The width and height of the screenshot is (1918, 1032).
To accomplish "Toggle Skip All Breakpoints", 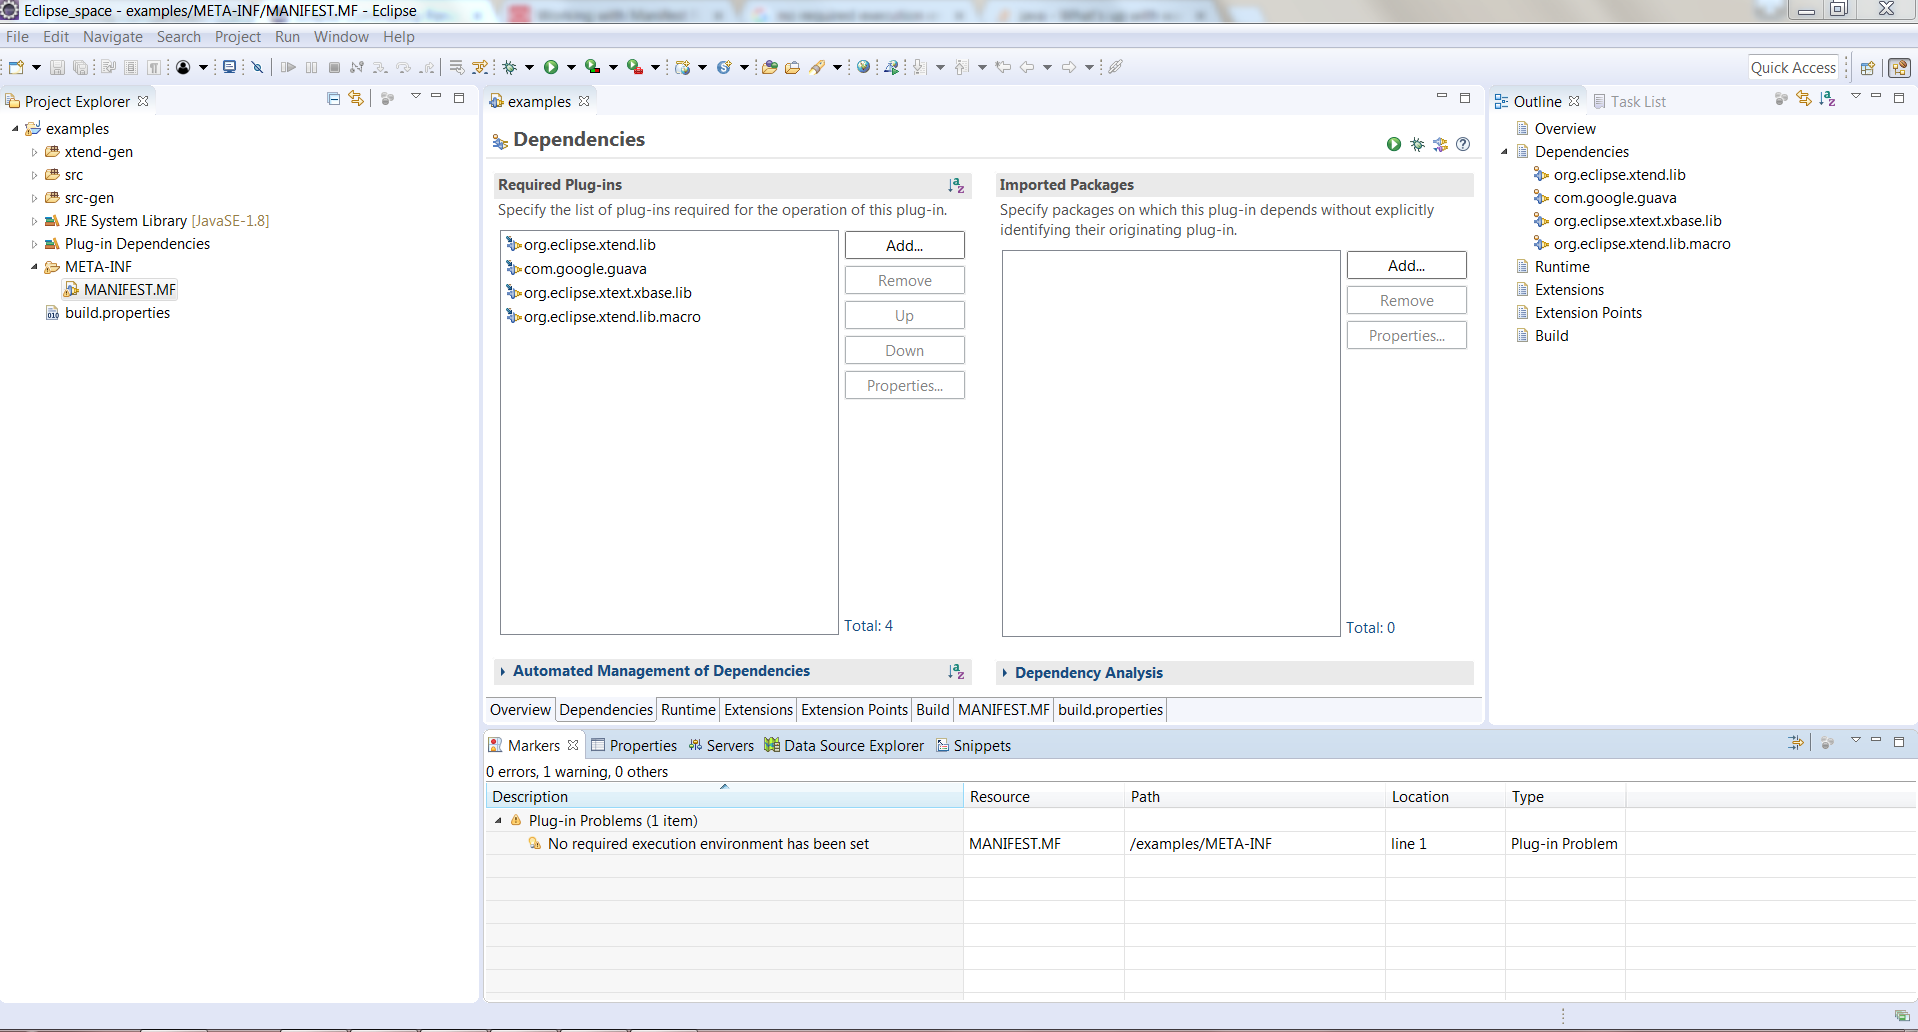I will coord(257,67).
